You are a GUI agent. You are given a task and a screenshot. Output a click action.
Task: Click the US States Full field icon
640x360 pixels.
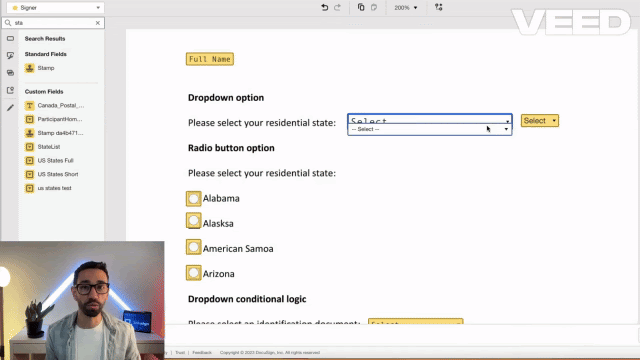tap(29, 160)
